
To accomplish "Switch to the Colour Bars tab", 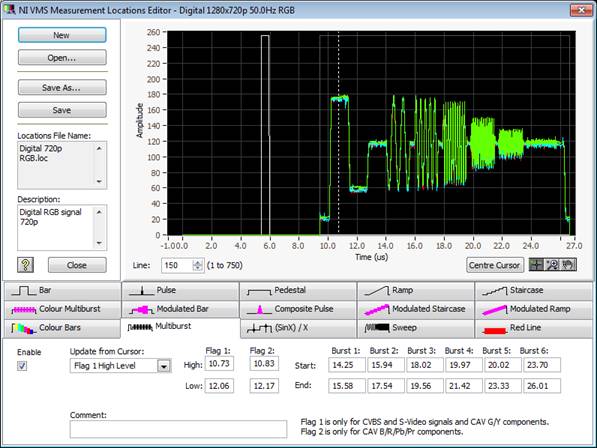I will (62, 328).
